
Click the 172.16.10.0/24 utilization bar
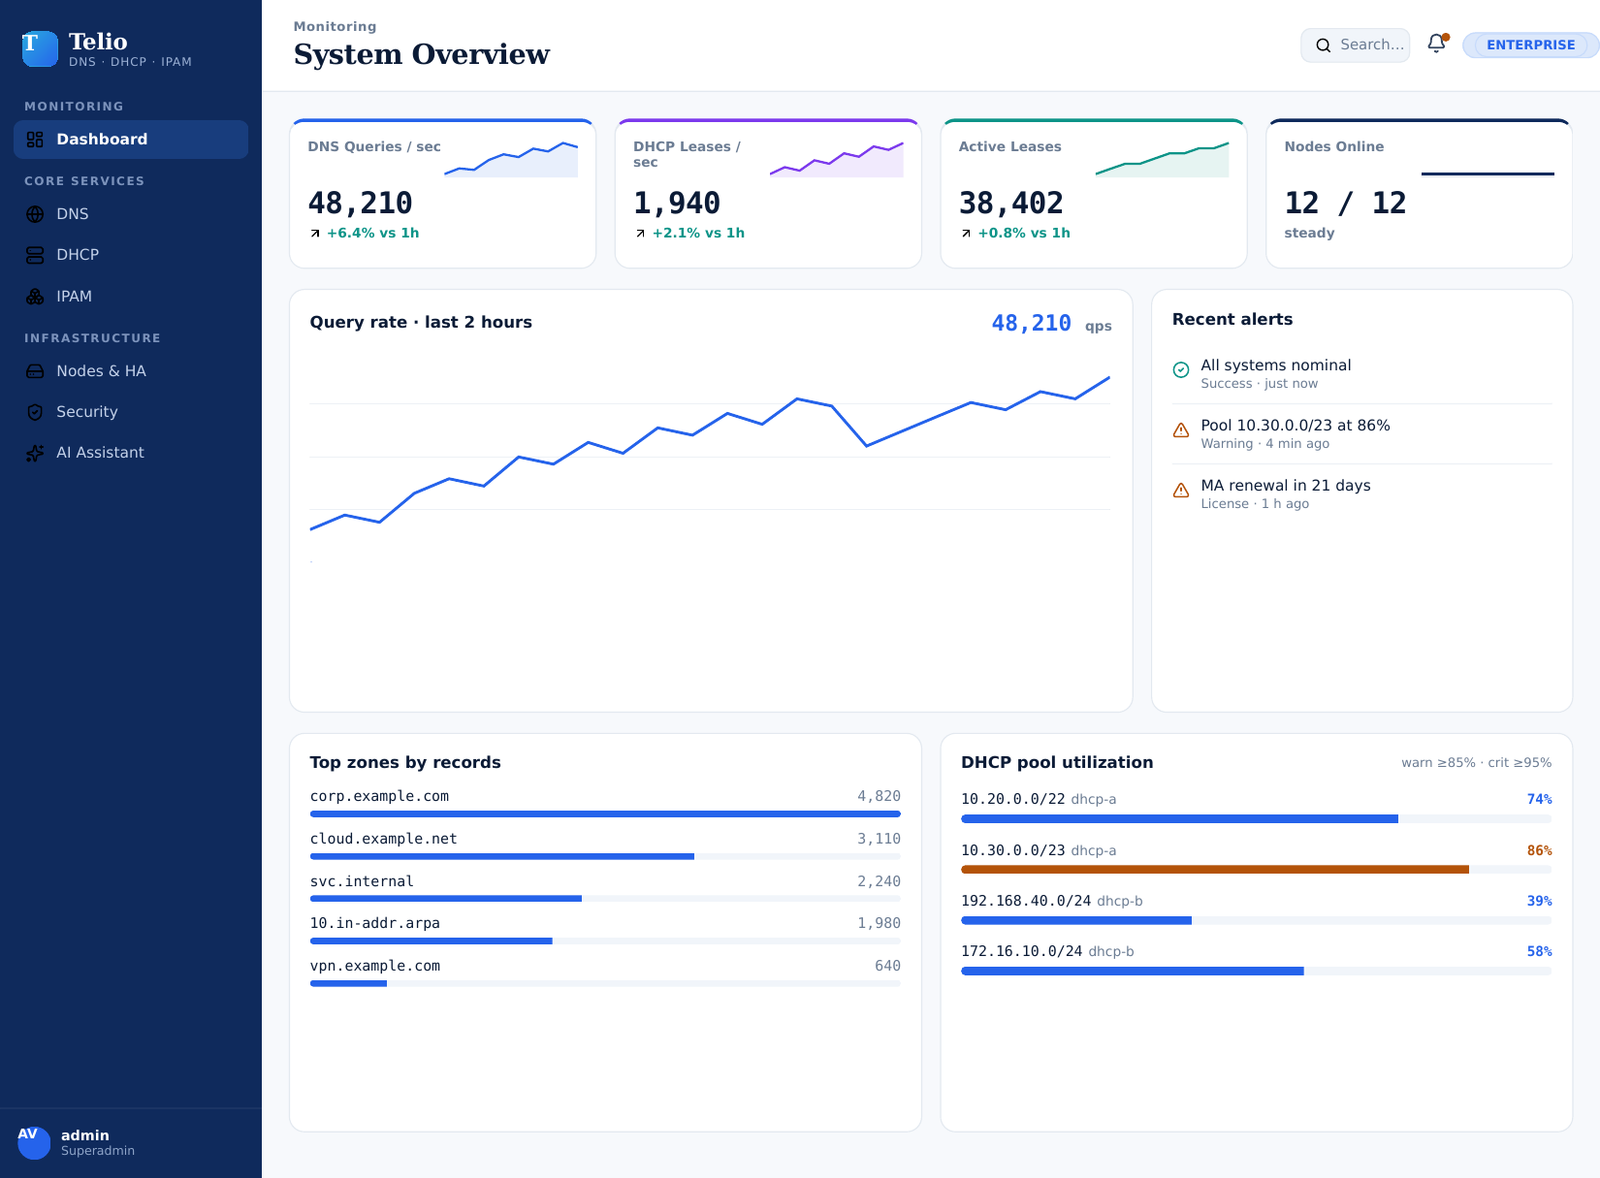click(1256, 971)
